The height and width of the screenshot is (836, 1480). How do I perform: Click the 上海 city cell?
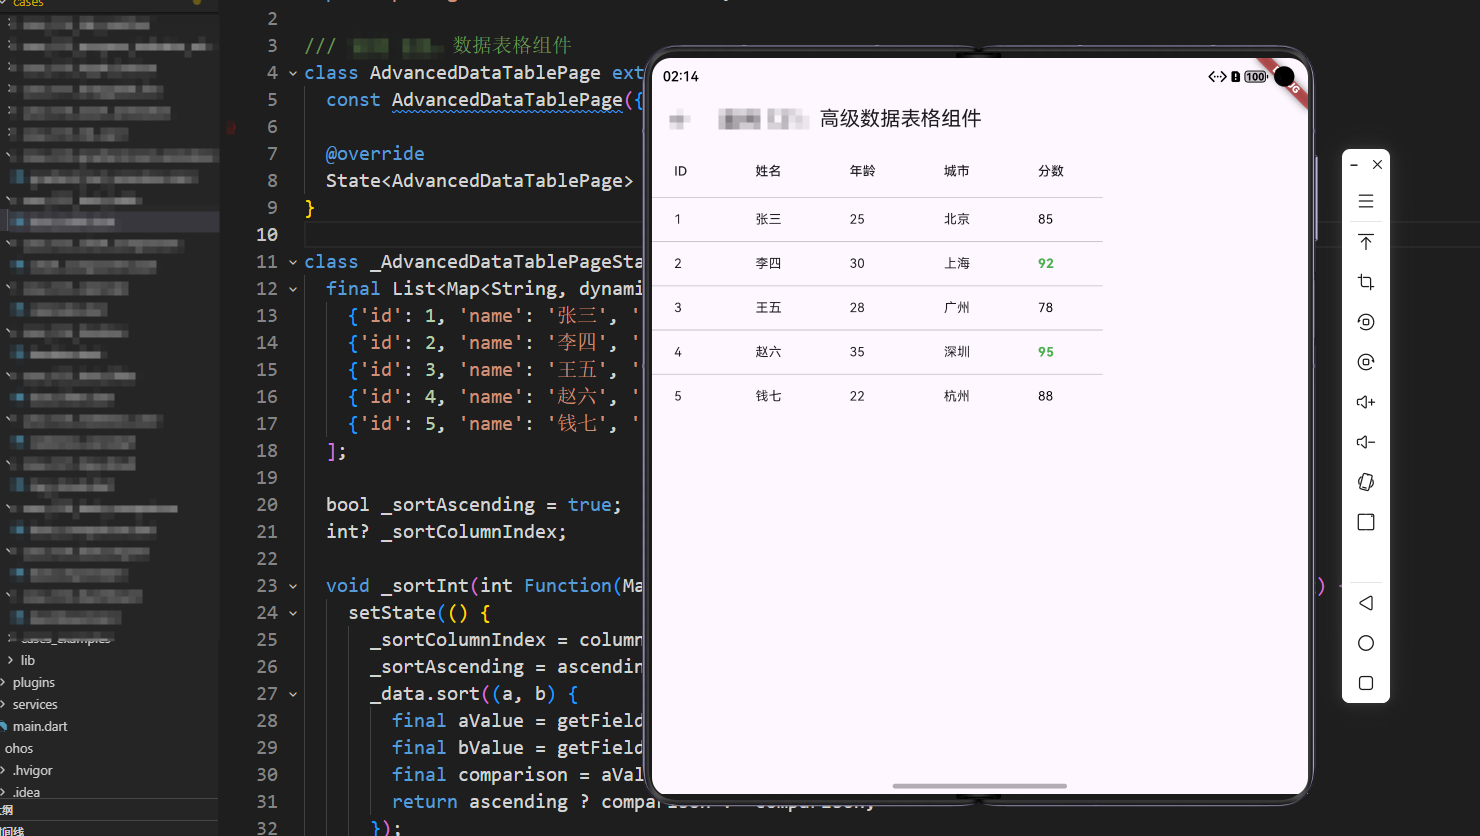point(956,263)
